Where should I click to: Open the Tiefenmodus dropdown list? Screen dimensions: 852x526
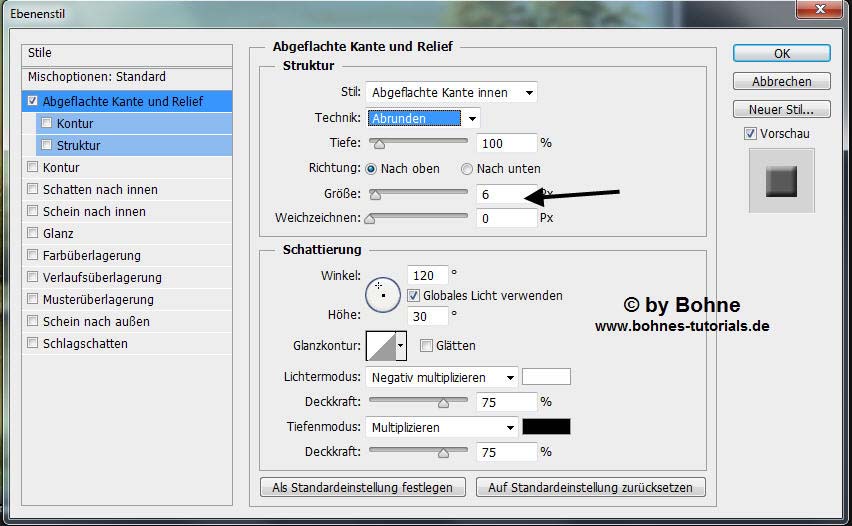[x=441, y=427]
